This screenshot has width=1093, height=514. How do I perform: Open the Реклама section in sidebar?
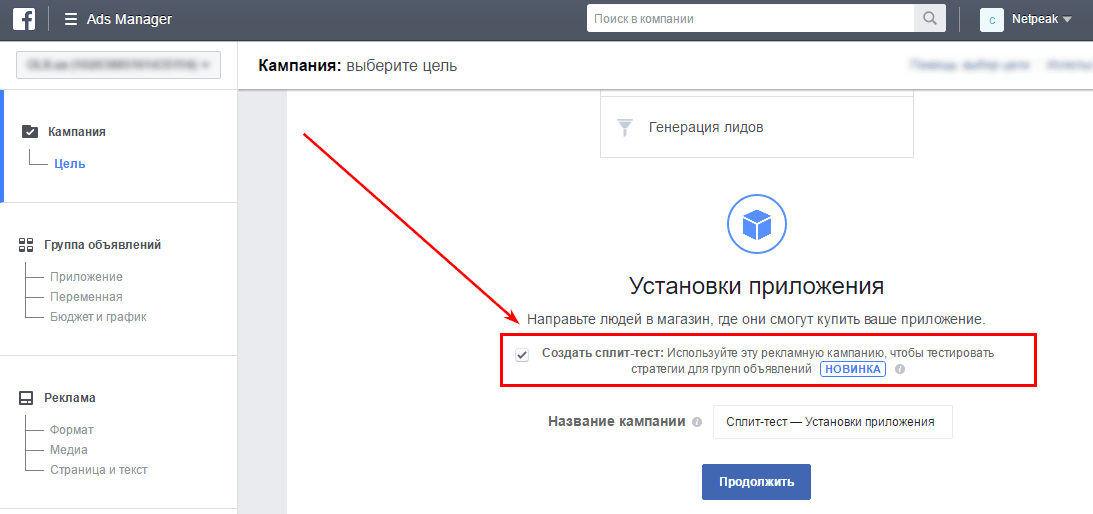click(69, 398)
